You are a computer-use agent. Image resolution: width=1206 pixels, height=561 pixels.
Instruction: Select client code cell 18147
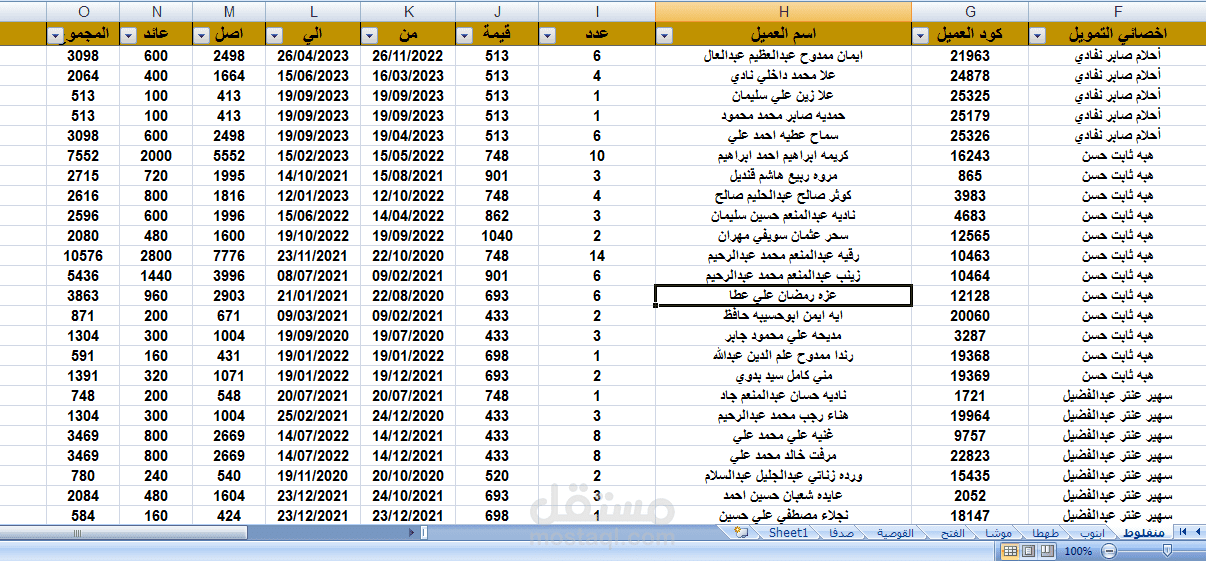coord(970,515)
